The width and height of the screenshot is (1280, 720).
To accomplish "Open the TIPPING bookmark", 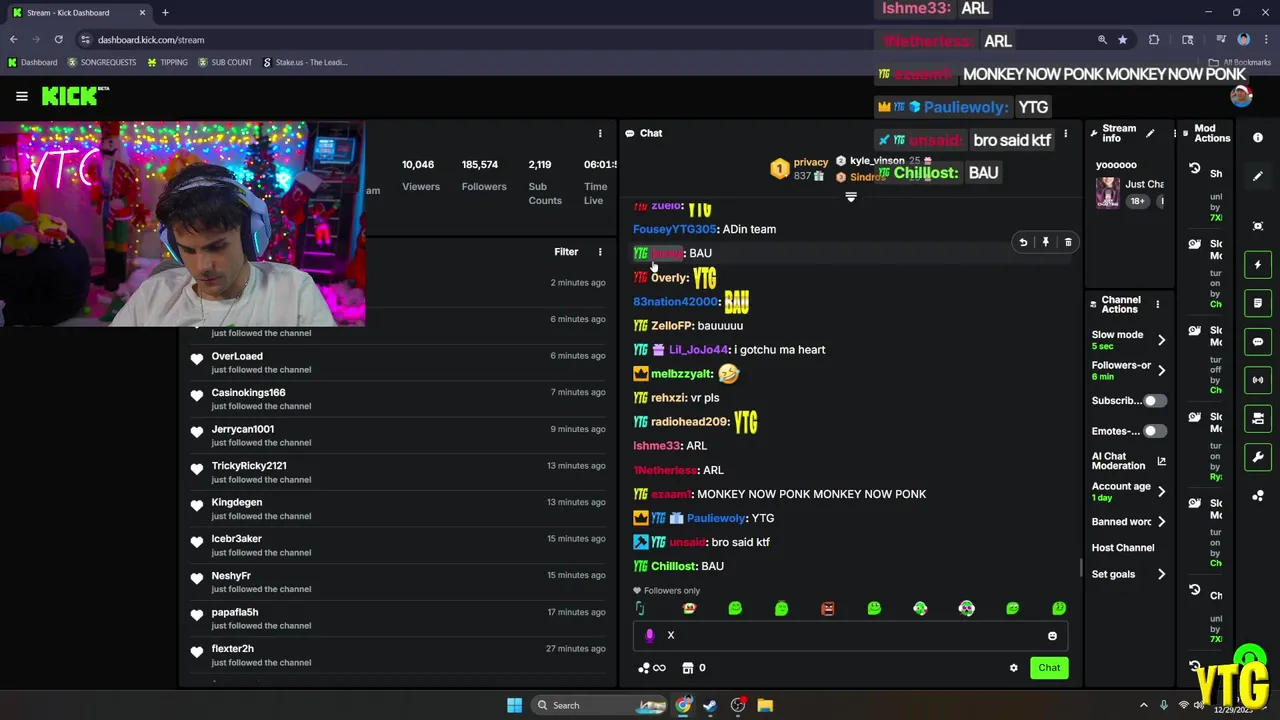I will pos(167,62).
